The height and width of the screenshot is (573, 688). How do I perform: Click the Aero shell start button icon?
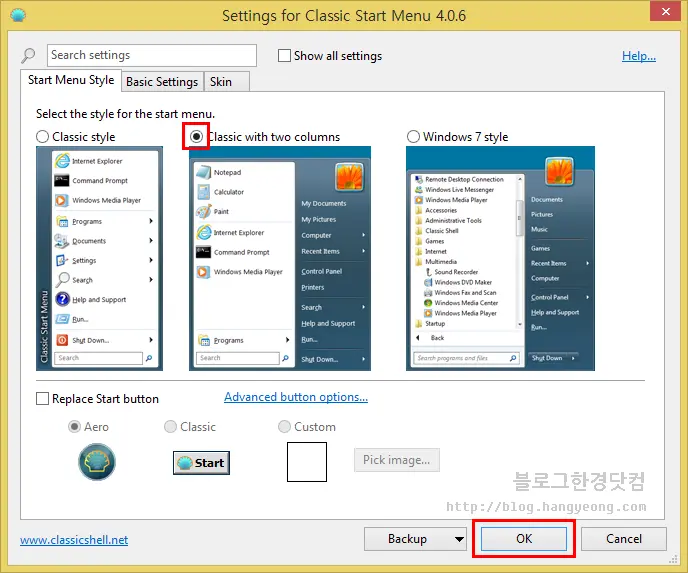click(97, 462)
